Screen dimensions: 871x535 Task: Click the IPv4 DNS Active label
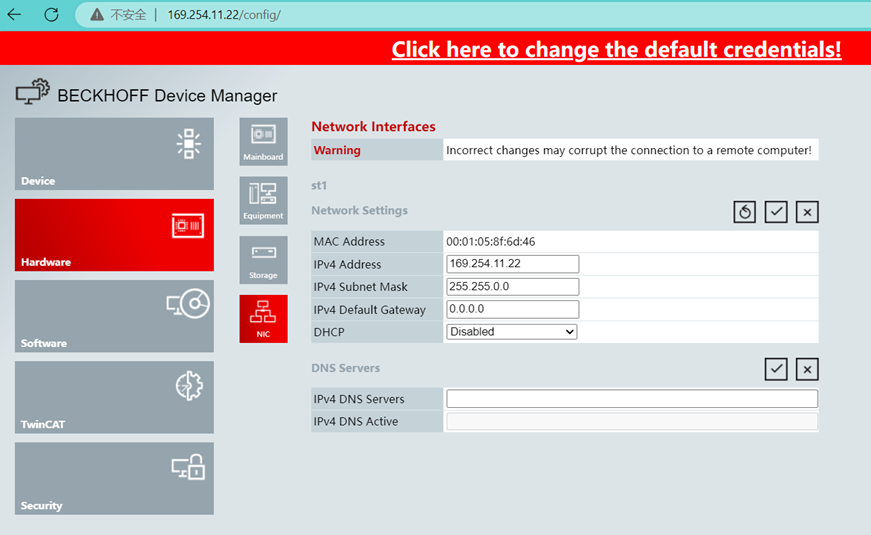[x=356, y=422]
